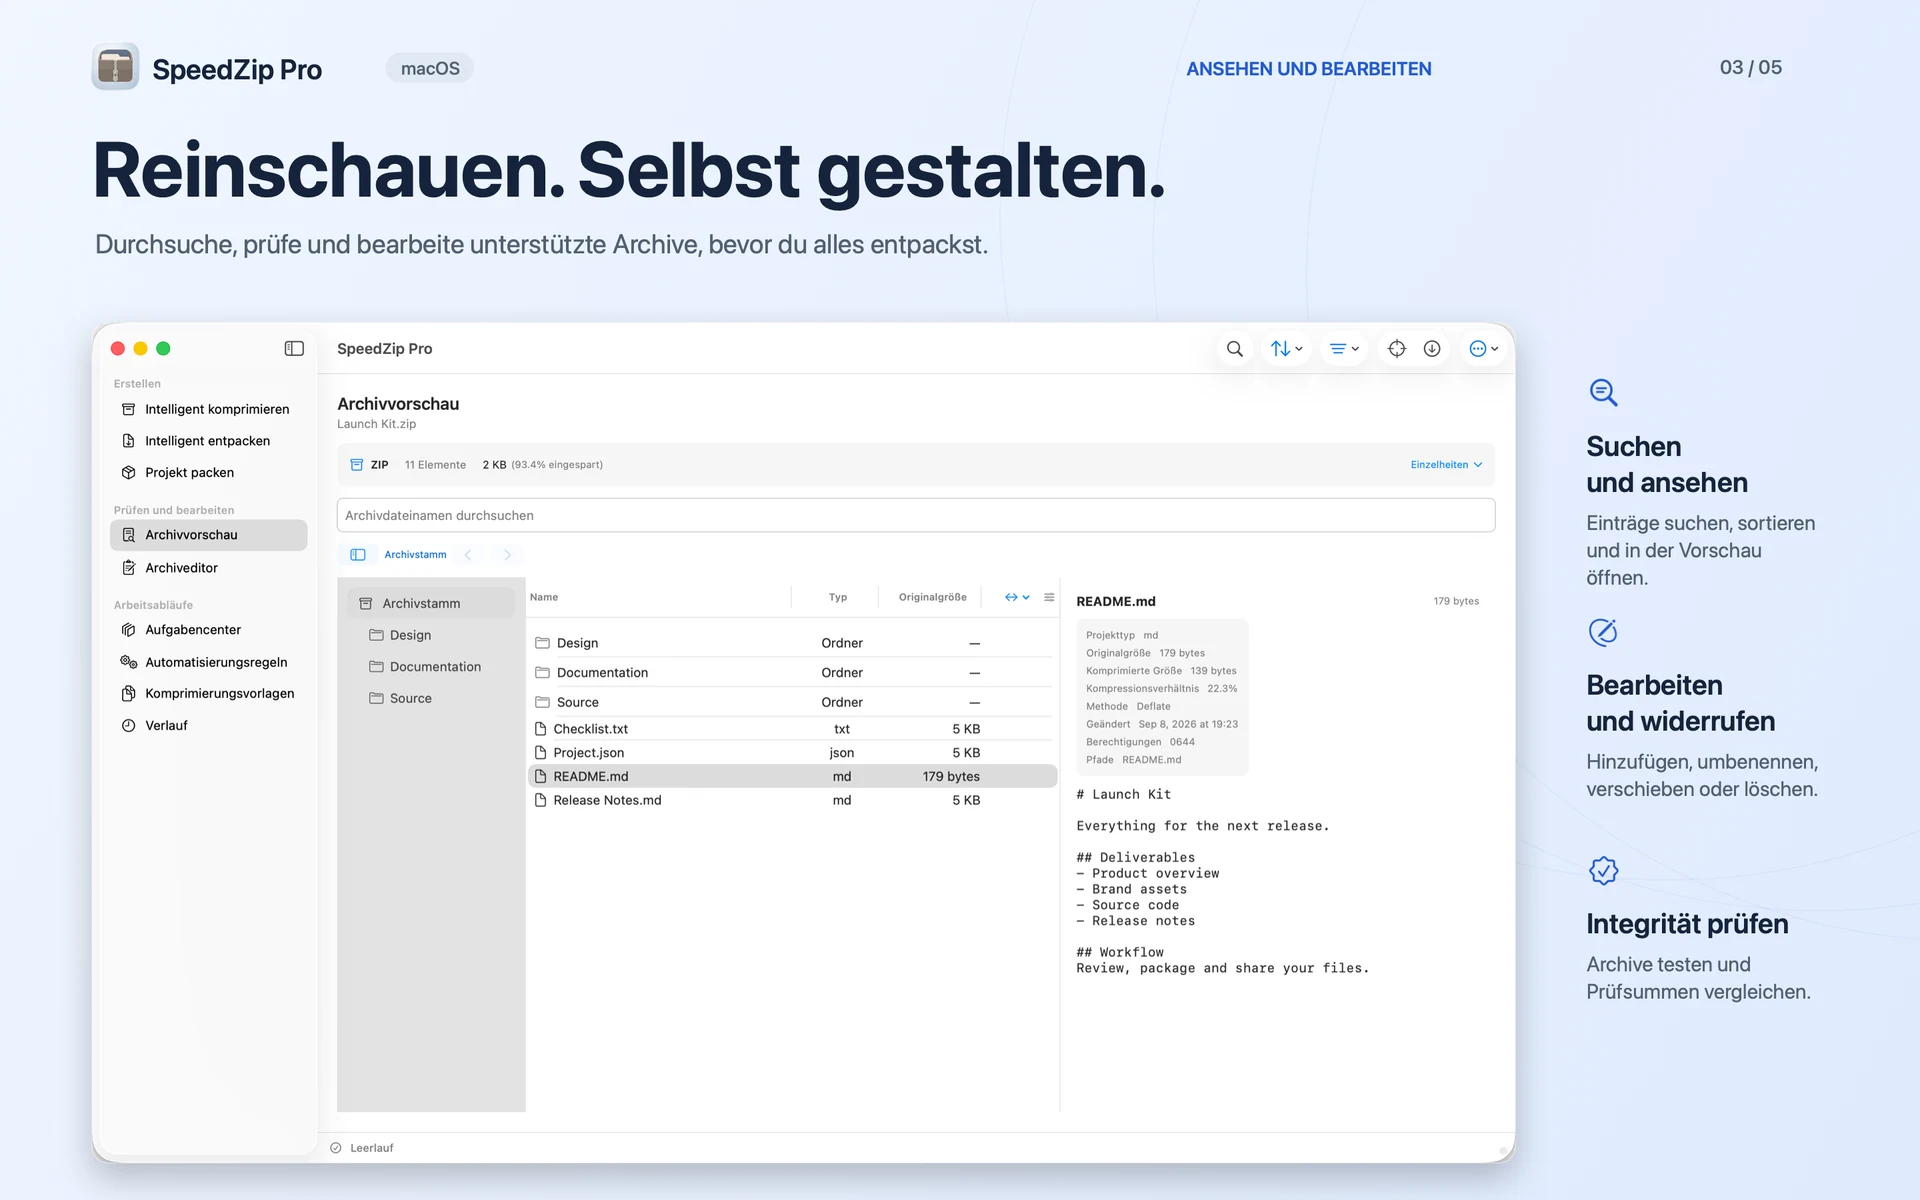
Task: Sort by the Typ column header
Action: pyautogui.click(x=838, y=598)
